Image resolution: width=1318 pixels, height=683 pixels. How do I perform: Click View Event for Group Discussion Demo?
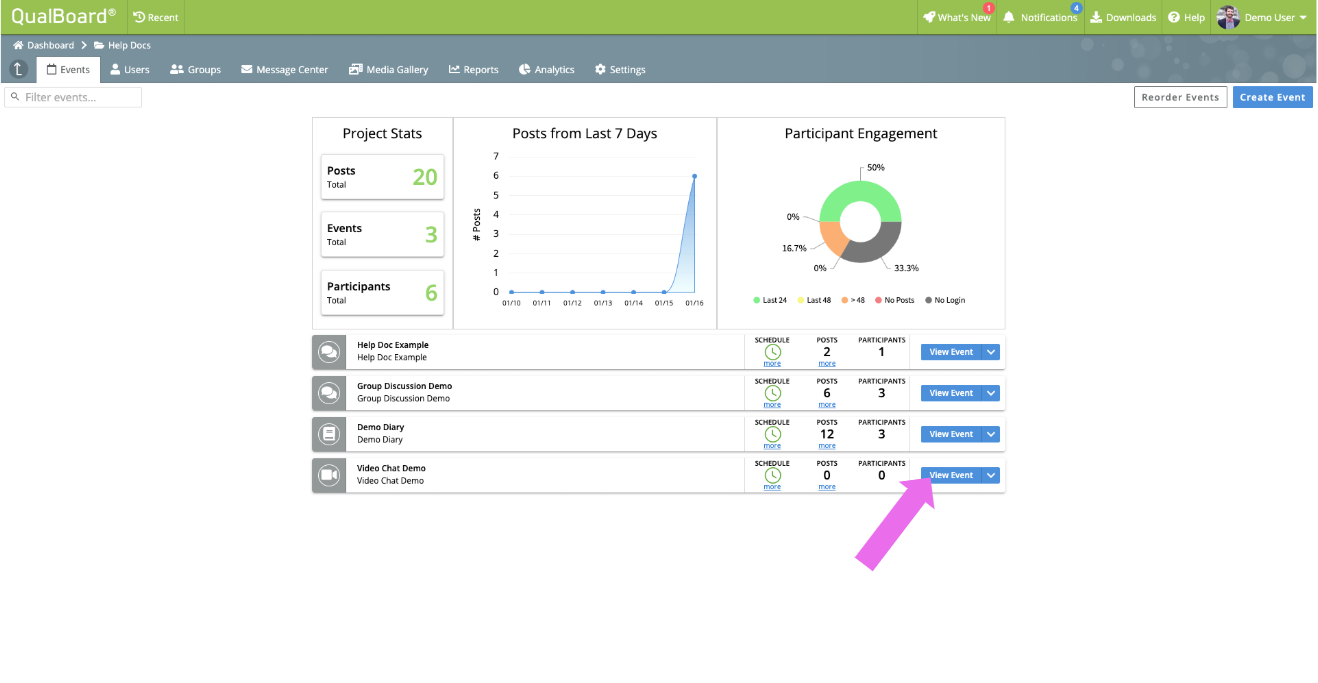tap(951, 393)
